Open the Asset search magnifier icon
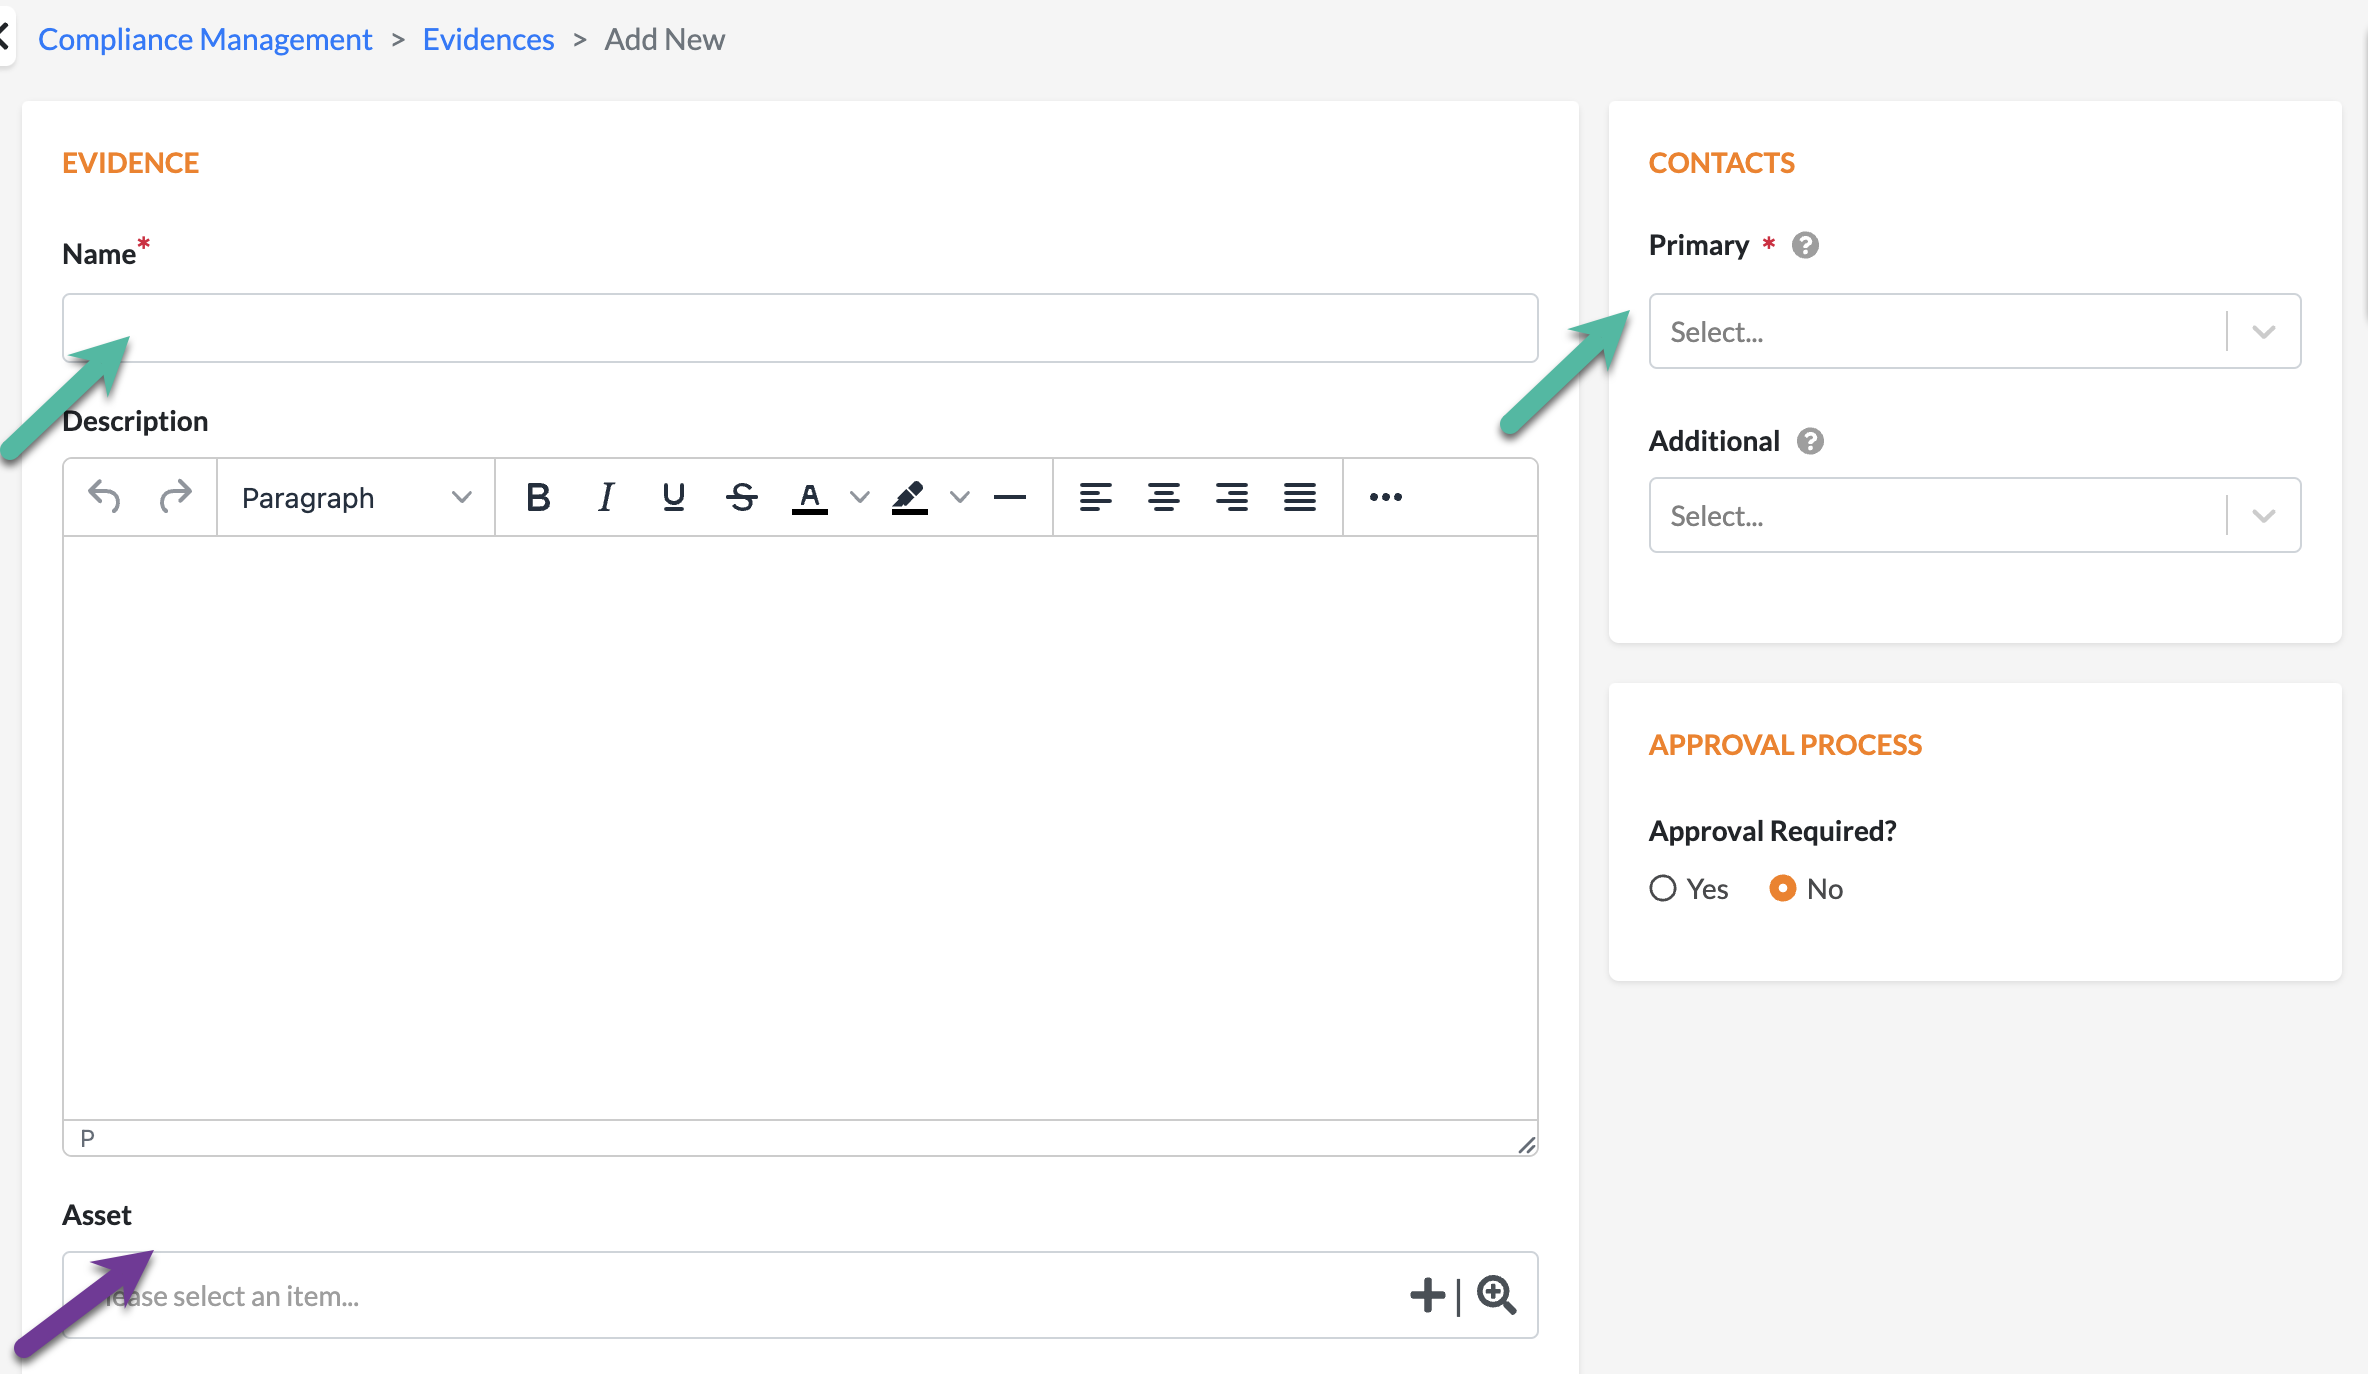The height and width of the screenshot is (1374, 2368). click(x=1497, y=1295)
